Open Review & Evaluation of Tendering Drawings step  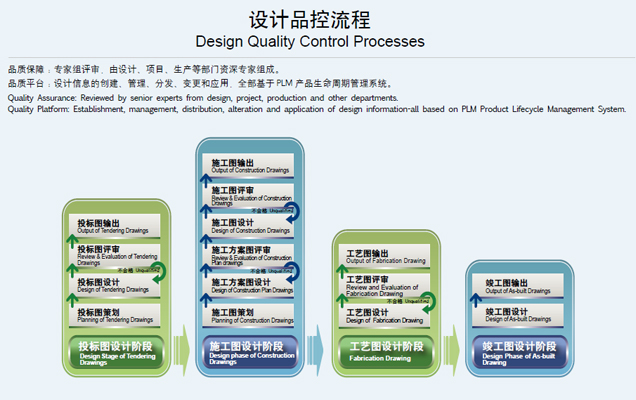click(x=118, y=254)
